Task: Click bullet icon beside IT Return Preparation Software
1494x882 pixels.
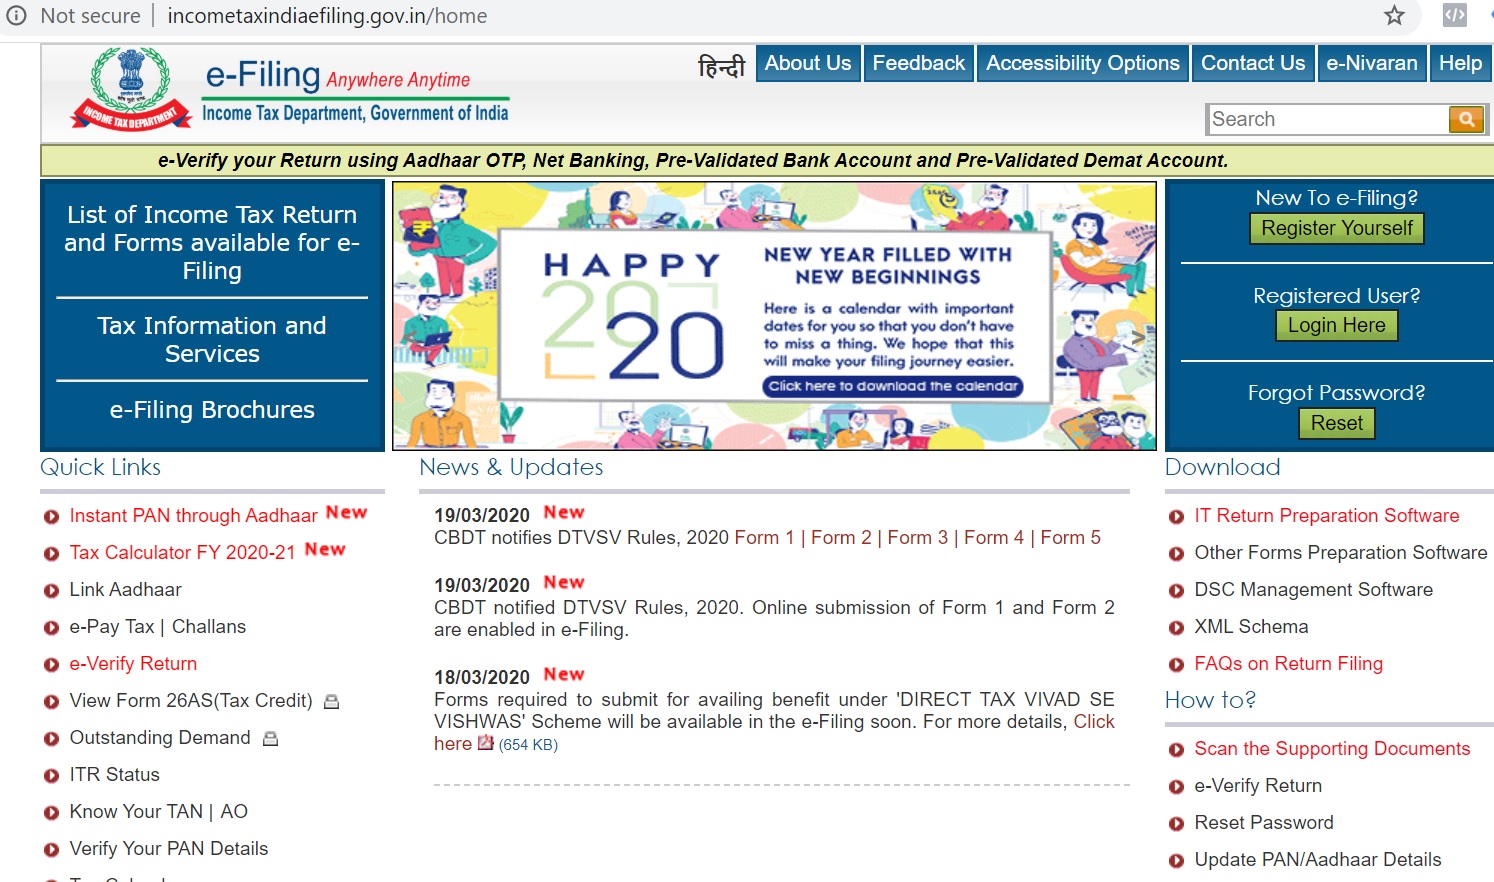Action: 1177,517
